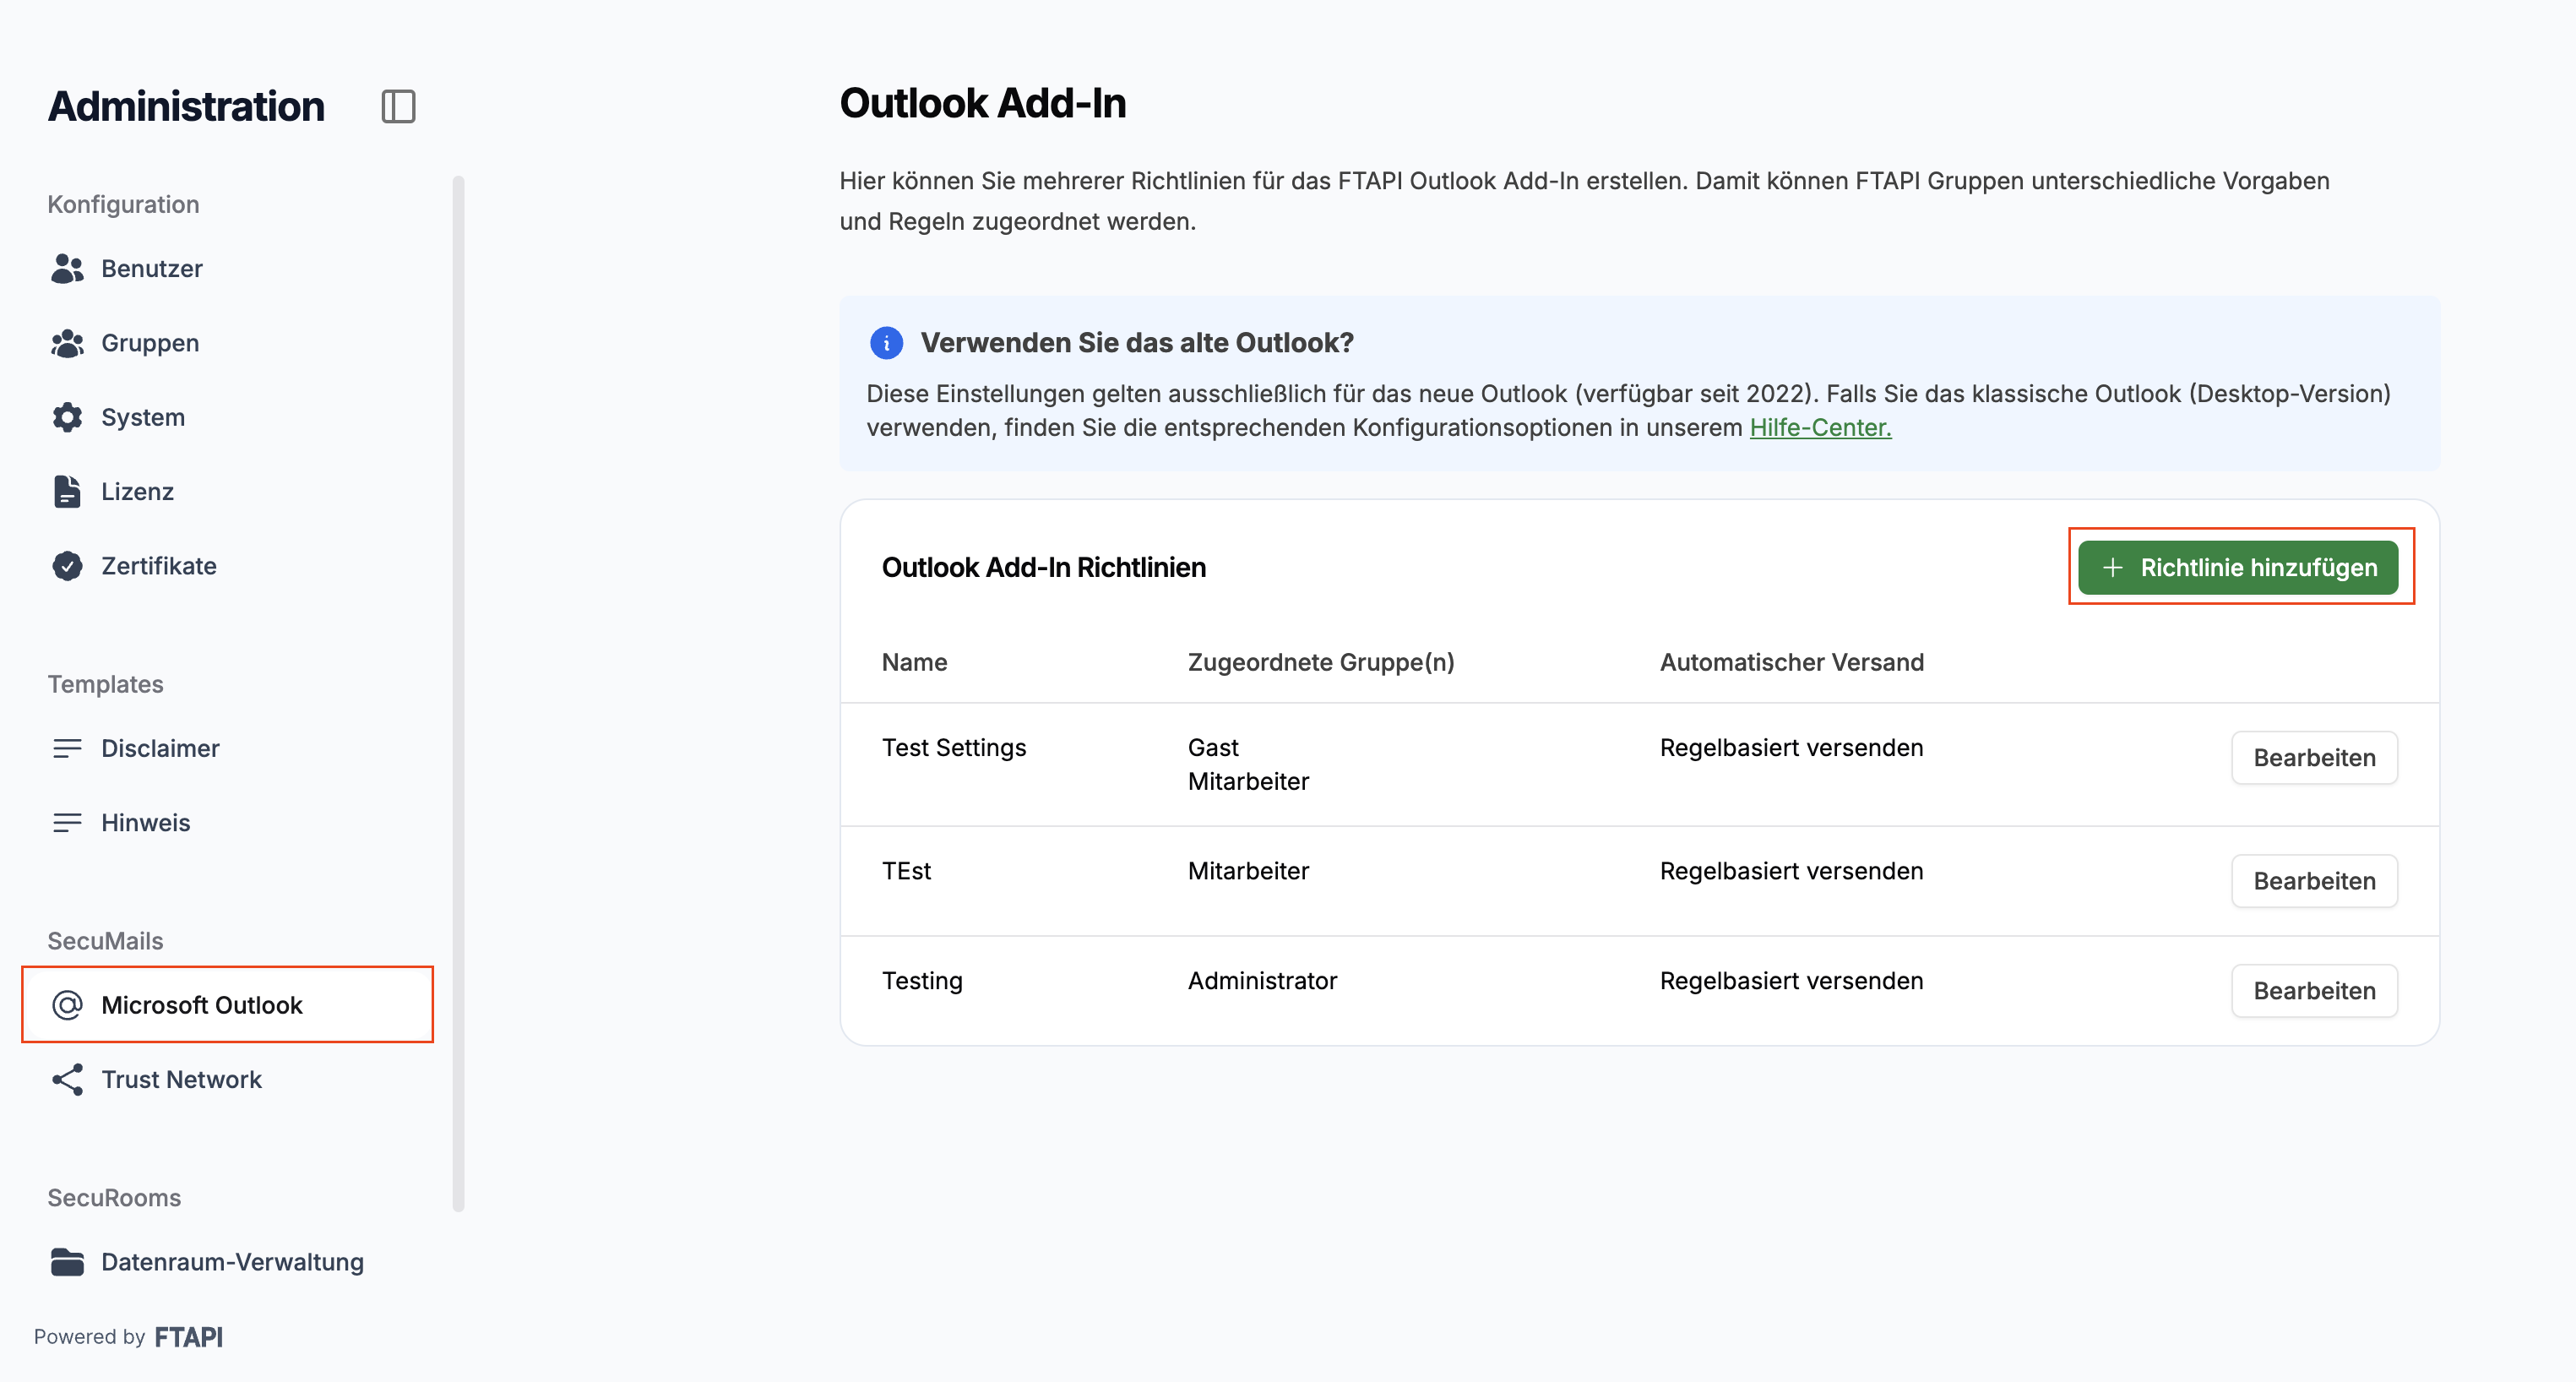Image resolution: width=2576 pixels, height=1382 pixels.
Task: Open System via the gear icon
Action: coord(67,417)
